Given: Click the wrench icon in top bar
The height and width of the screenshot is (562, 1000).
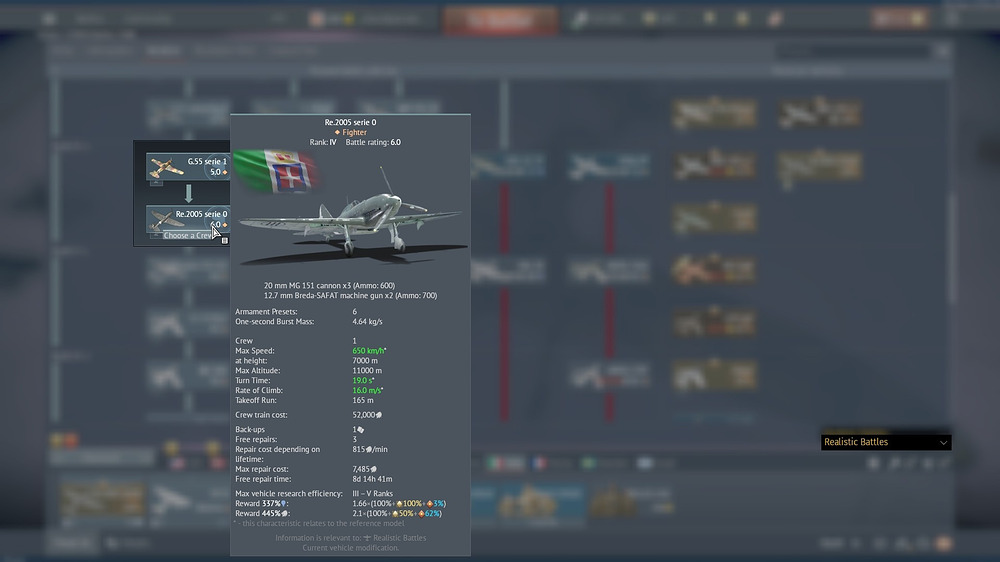Looking at the screenshot, I should (580, 20).
